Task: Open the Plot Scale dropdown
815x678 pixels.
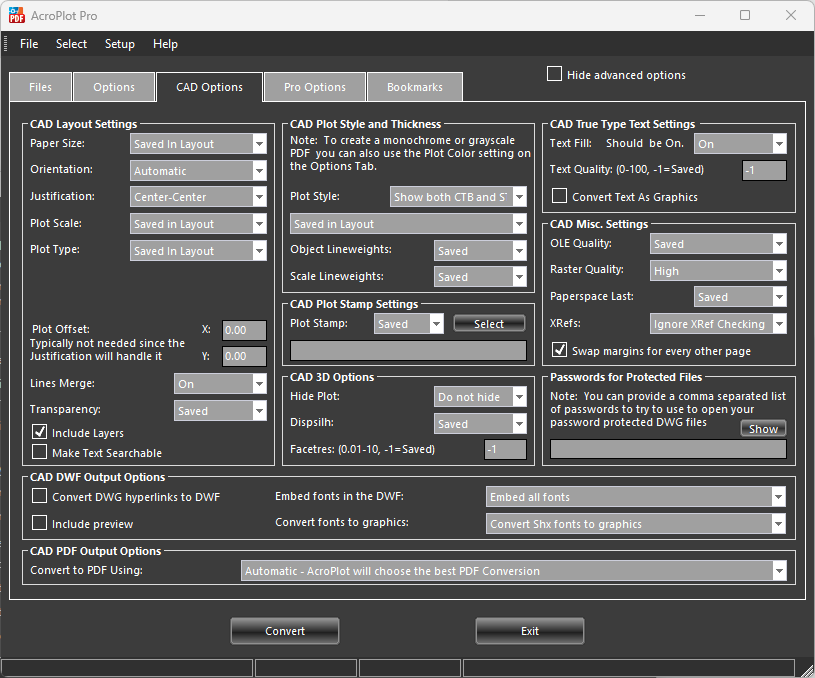Action: pos(199,224)
